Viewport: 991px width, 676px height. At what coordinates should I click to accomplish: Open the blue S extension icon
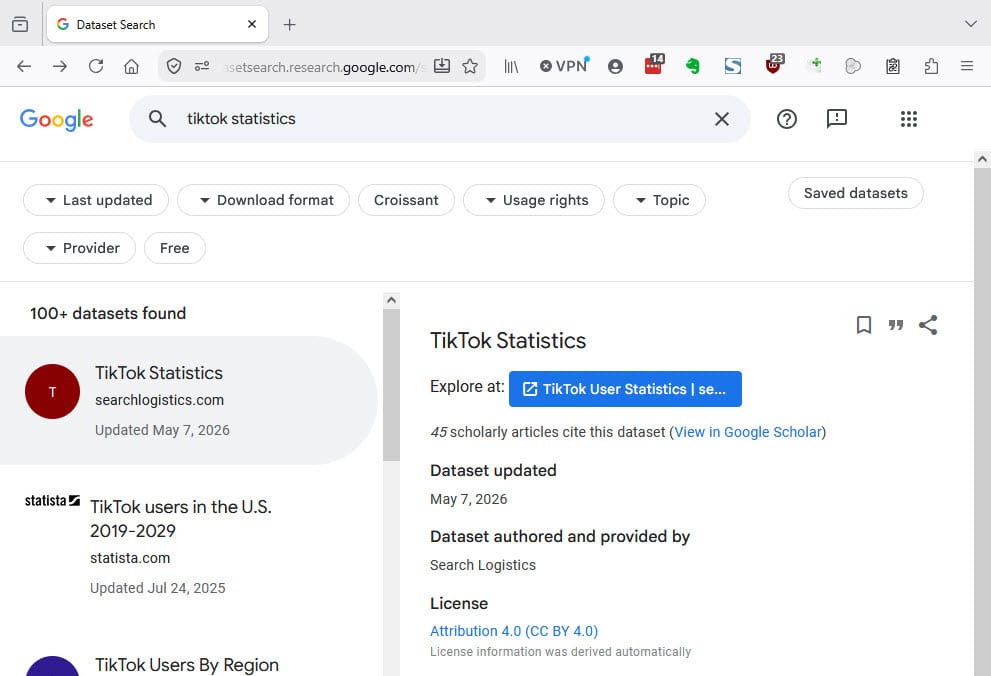733,66
